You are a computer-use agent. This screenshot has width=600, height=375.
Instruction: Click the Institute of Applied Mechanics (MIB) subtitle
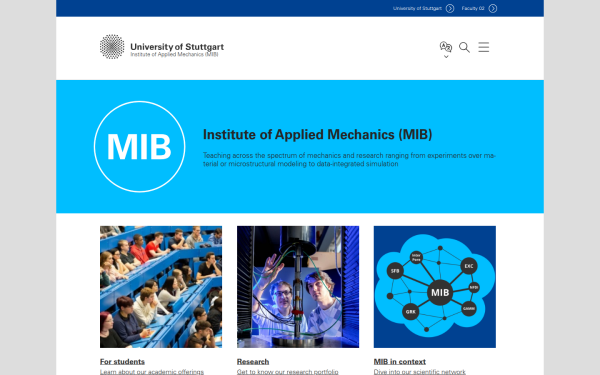[174, 54]
